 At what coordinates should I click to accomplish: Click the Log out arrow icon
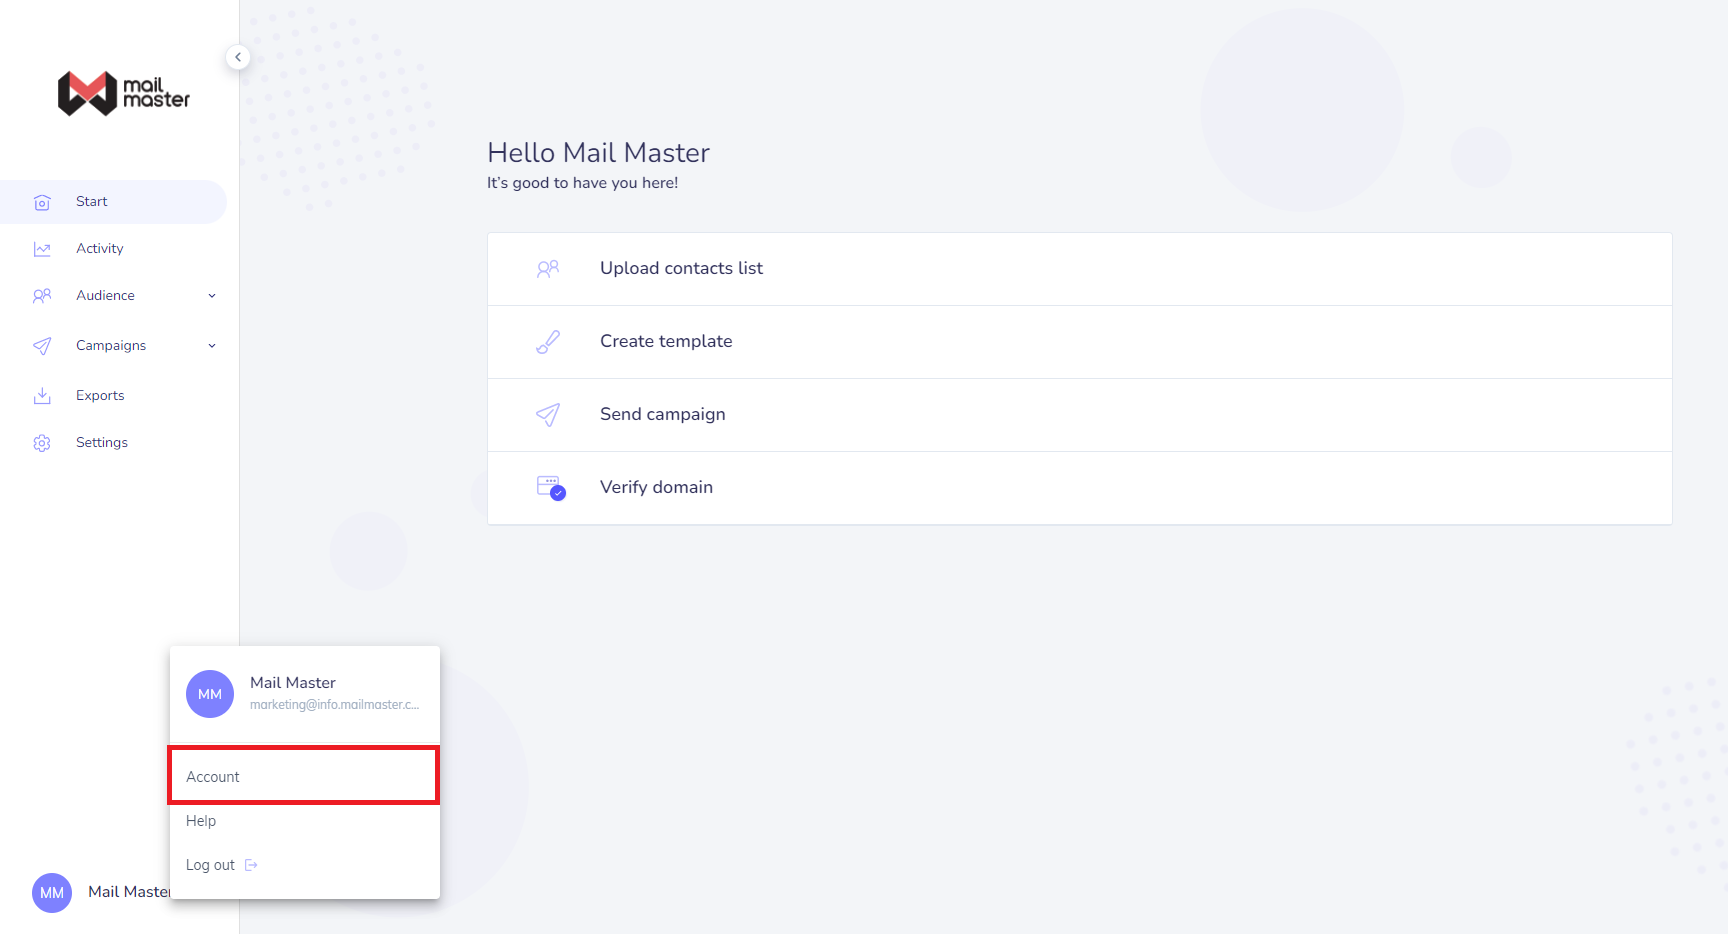pyautogui.click(x=251, y=865)
